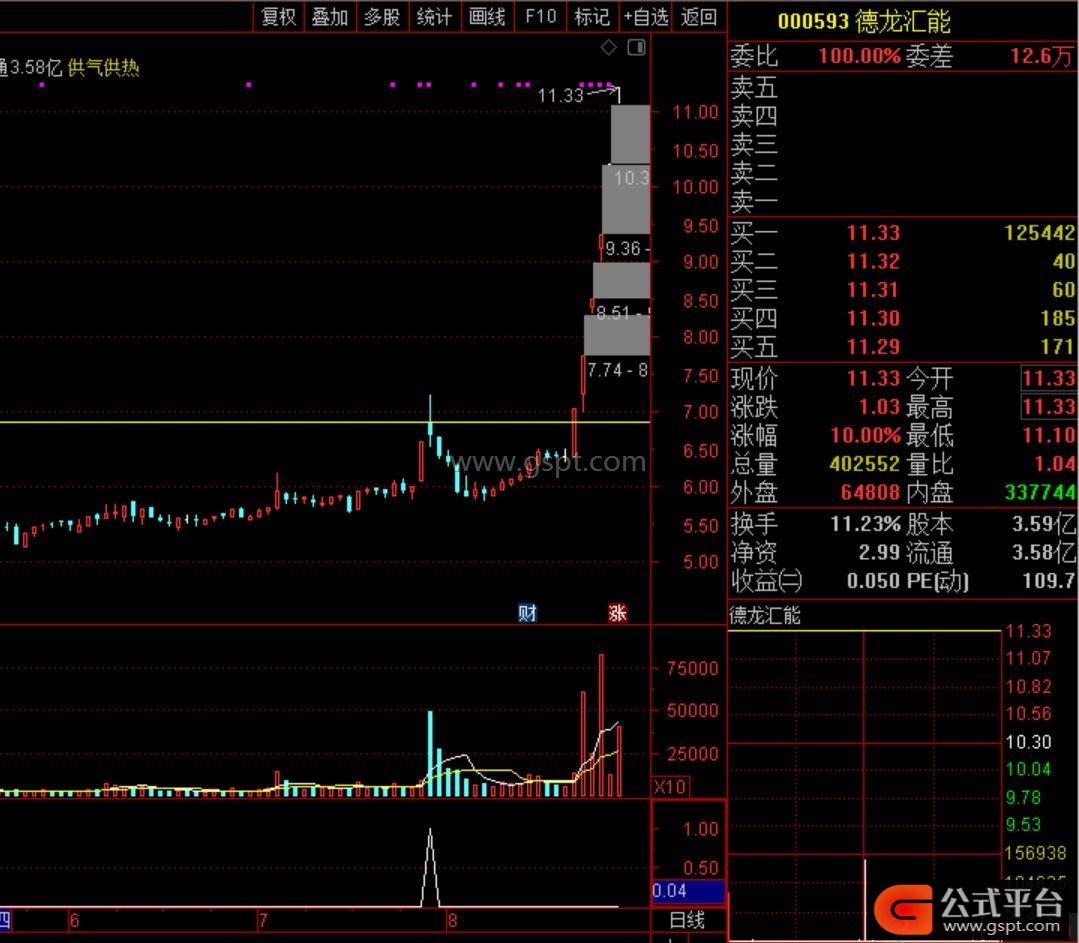Click 最低 value 11.10
Viewport: 1079px width, 943px height.
tap(1049, 435)
